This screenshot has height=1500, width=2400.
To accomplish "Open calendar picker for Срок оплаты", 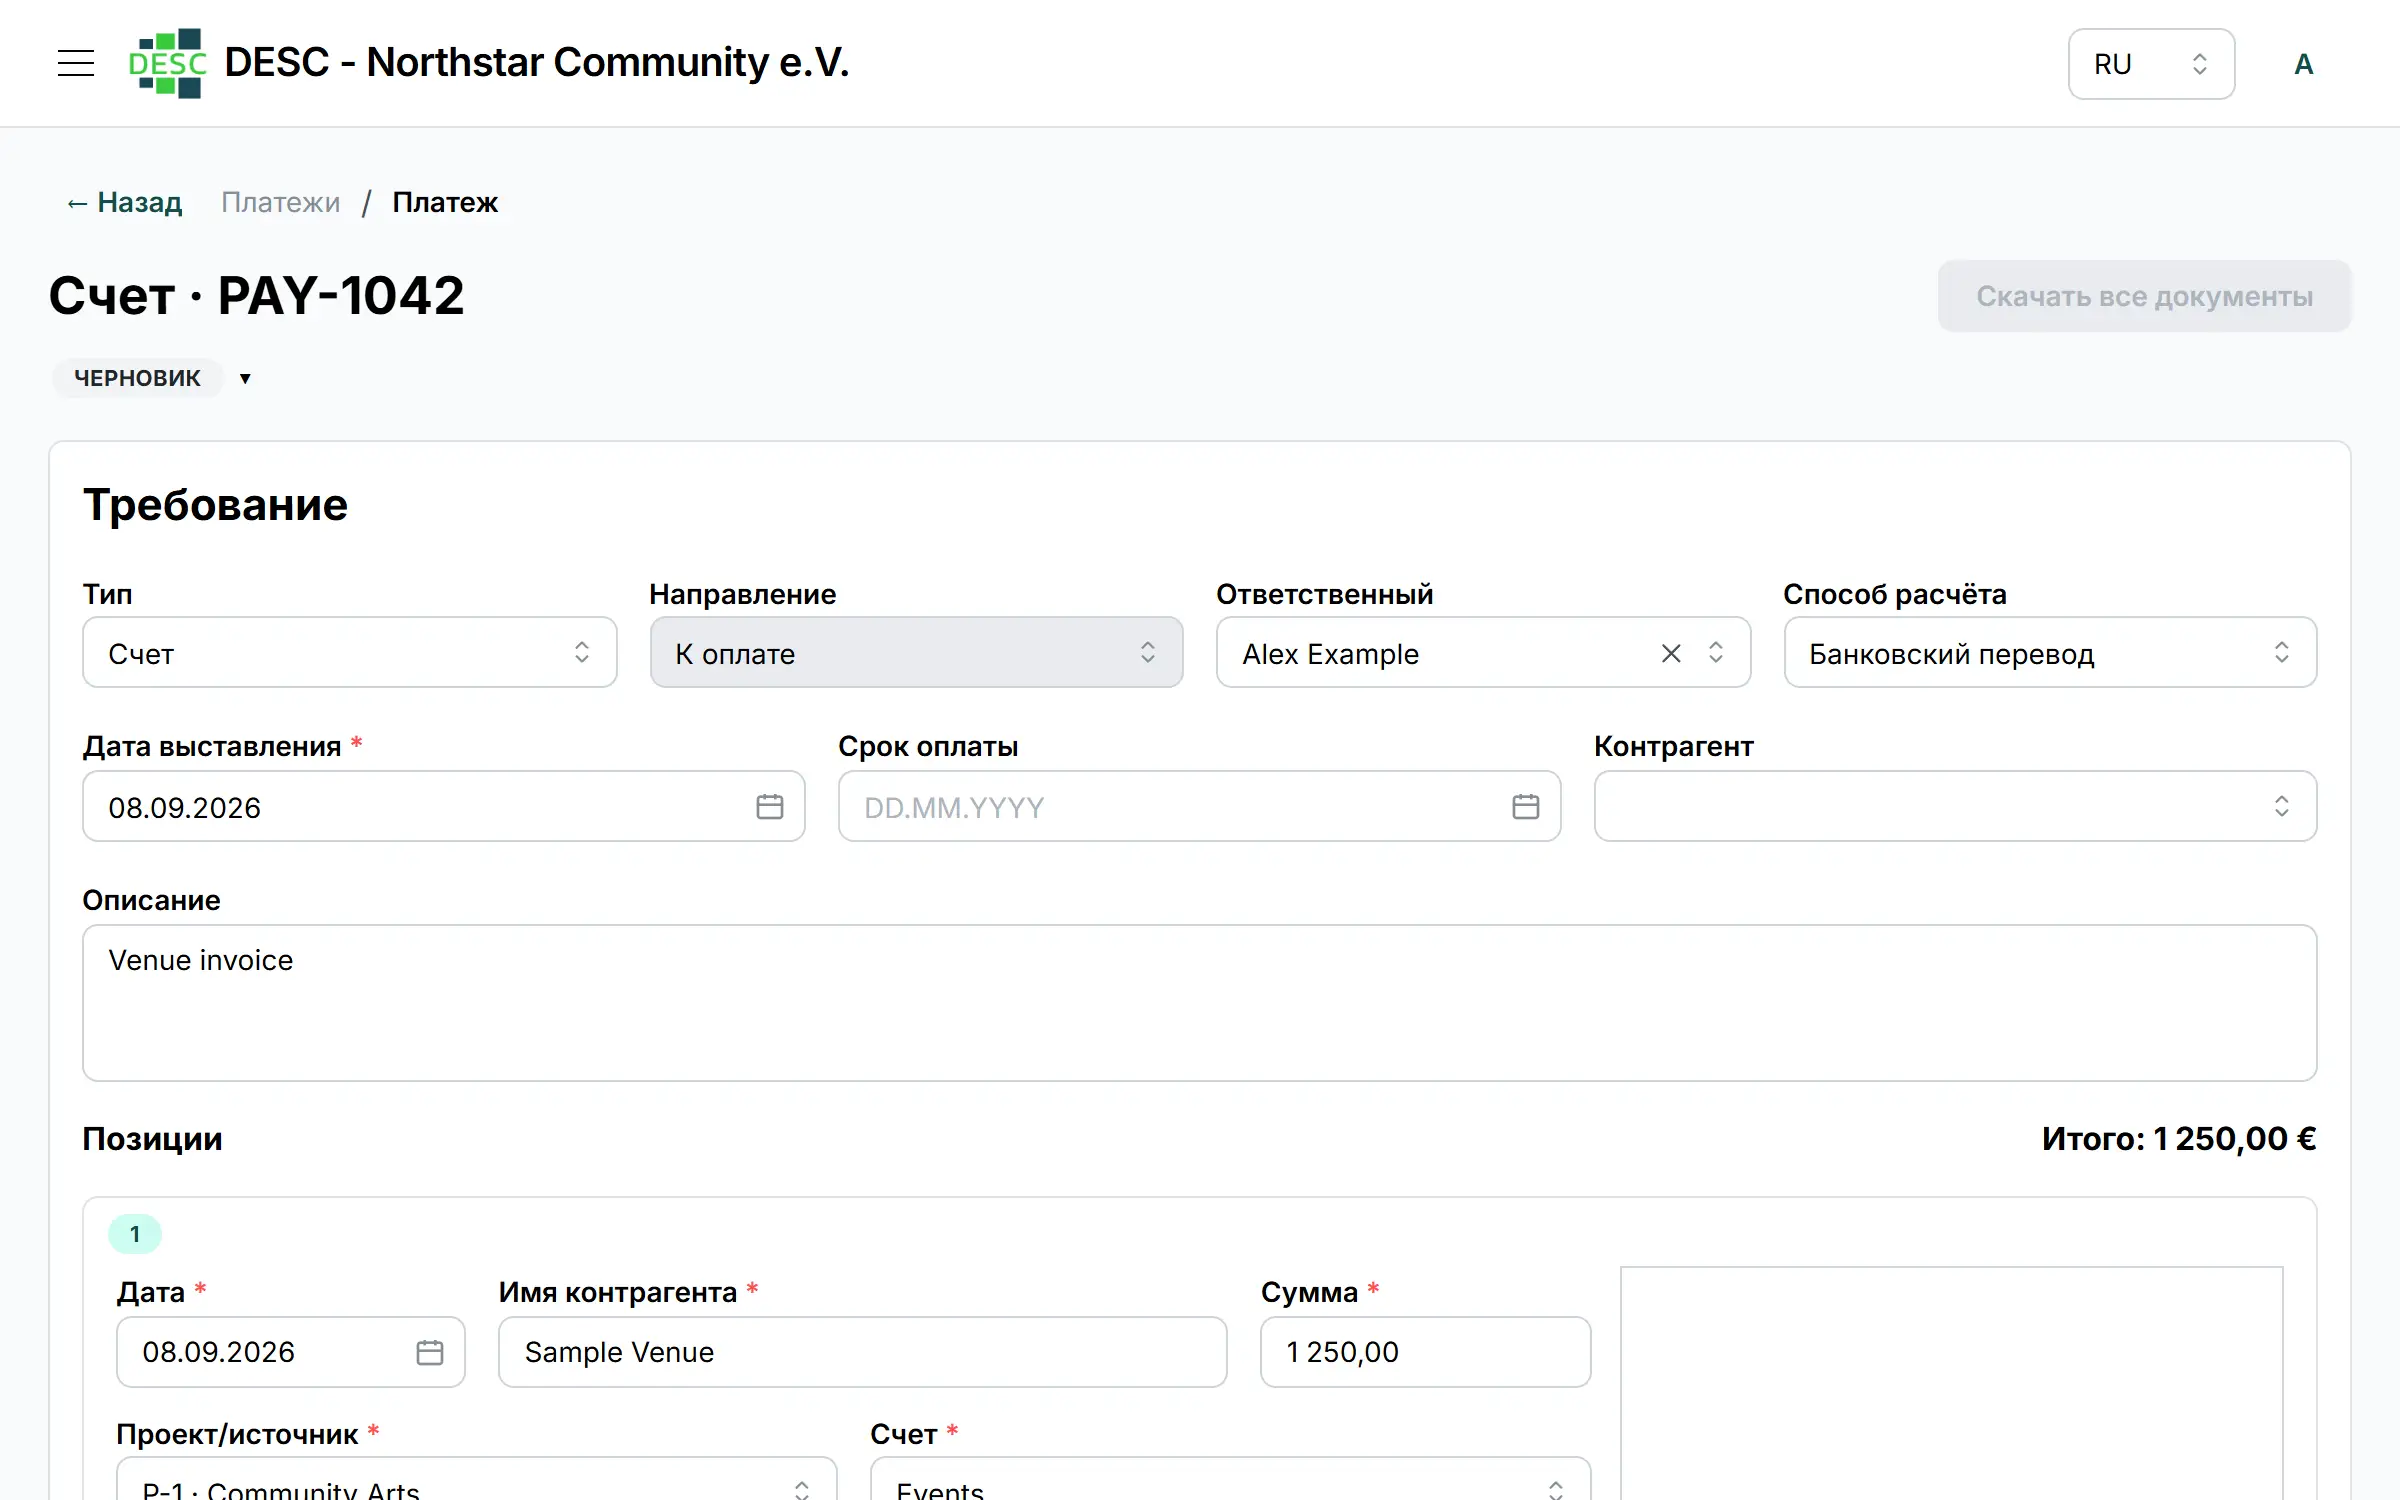I will pos(1525,806).
